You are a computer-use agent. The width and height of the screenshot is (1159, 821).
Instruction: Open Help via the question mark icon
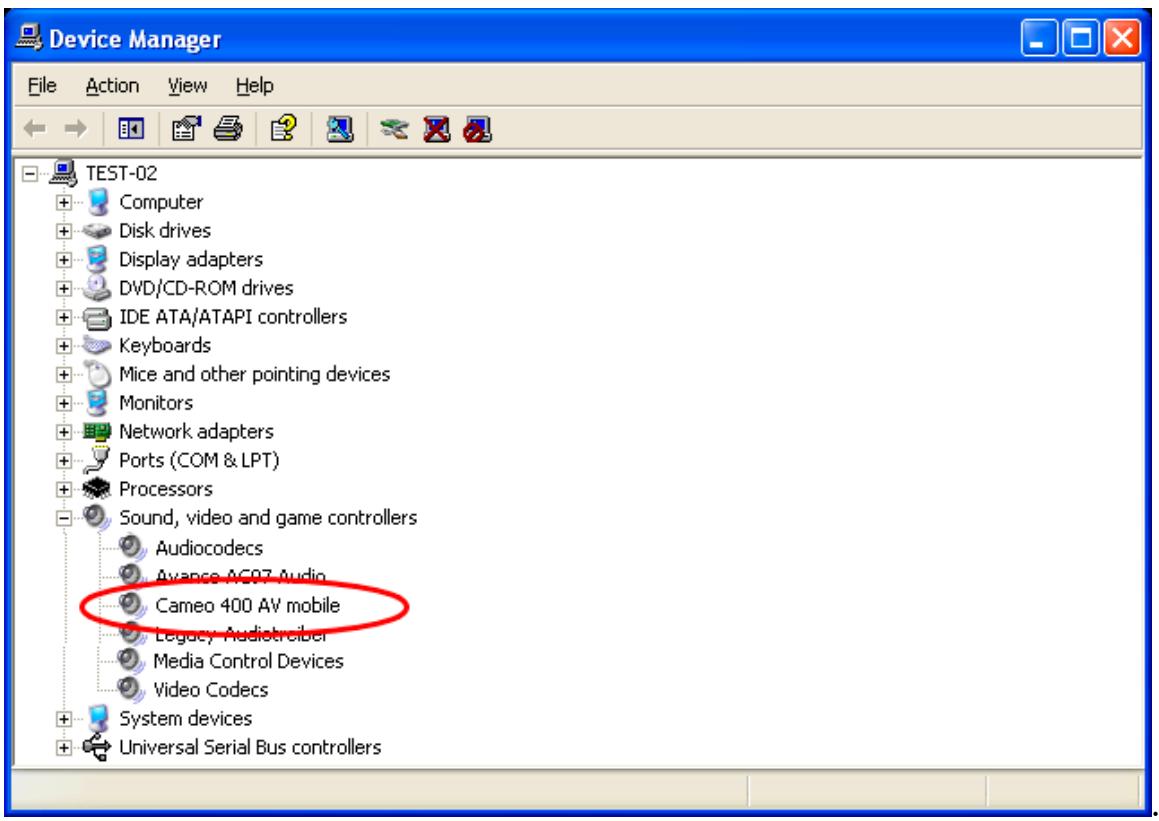pyautogui.click(x=284, y=129)
